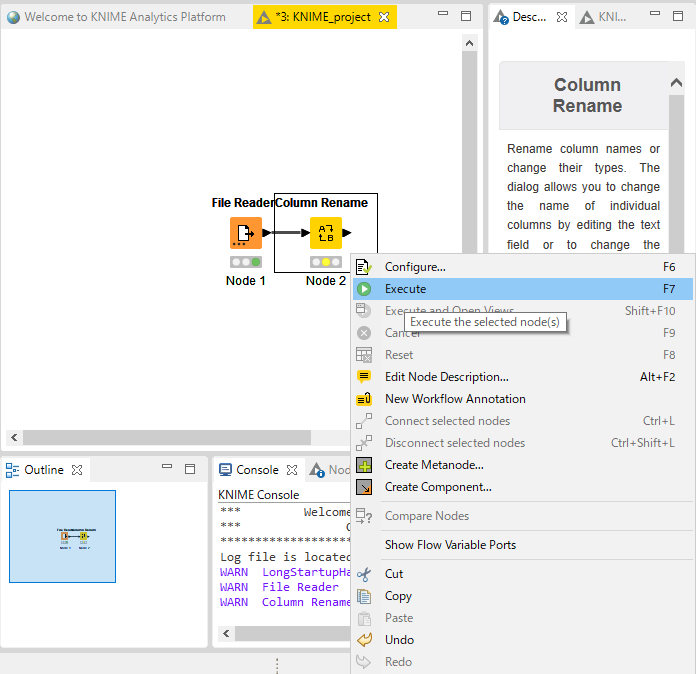Maximize the workflow editor panel
Screen dimensions: 696x674
(466, 16)
